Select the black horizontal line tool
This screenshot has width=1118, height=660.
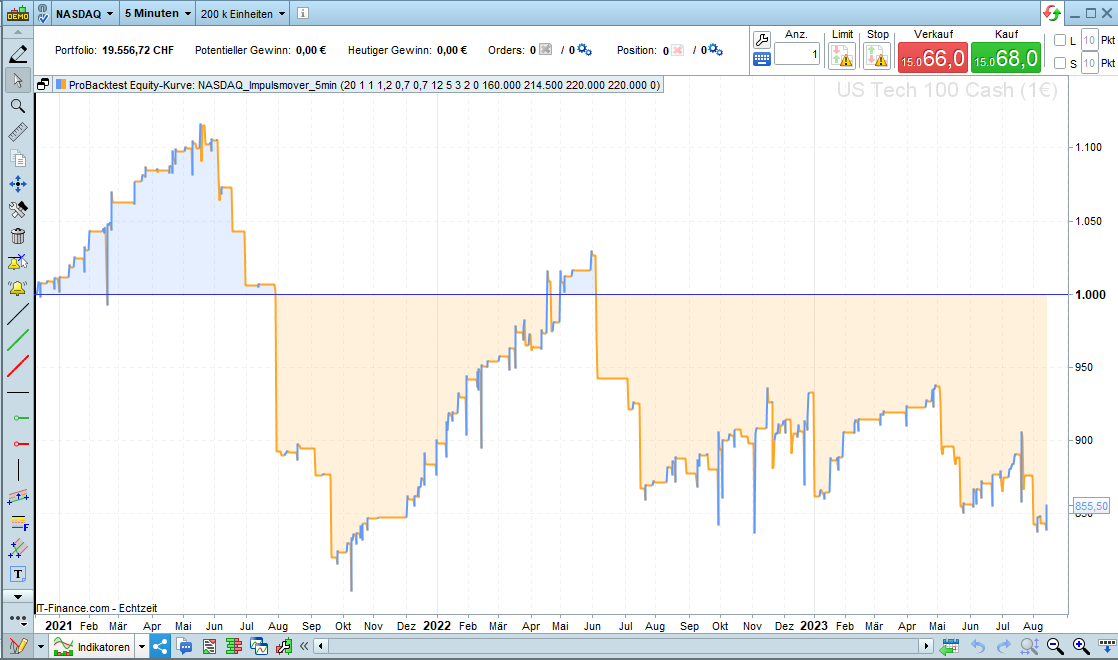[18, 392]
